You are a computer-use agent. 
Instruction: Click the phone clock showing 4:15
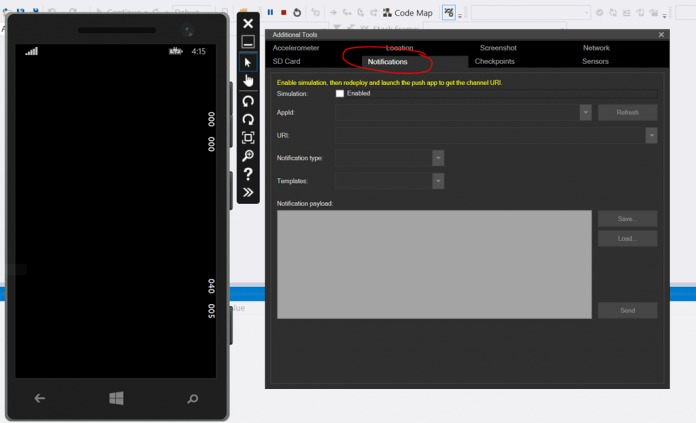198,51
